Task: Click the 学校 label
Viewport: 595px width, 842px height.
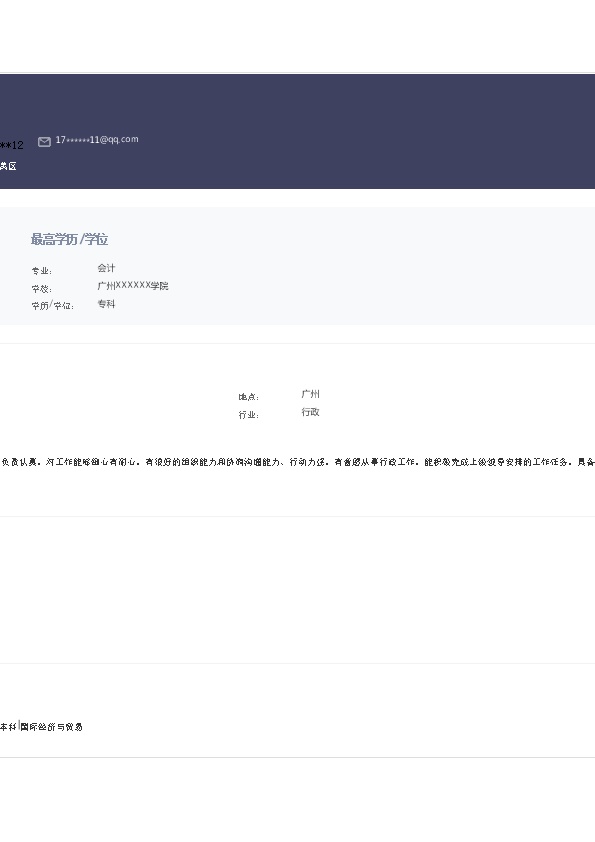Action: 41,289
